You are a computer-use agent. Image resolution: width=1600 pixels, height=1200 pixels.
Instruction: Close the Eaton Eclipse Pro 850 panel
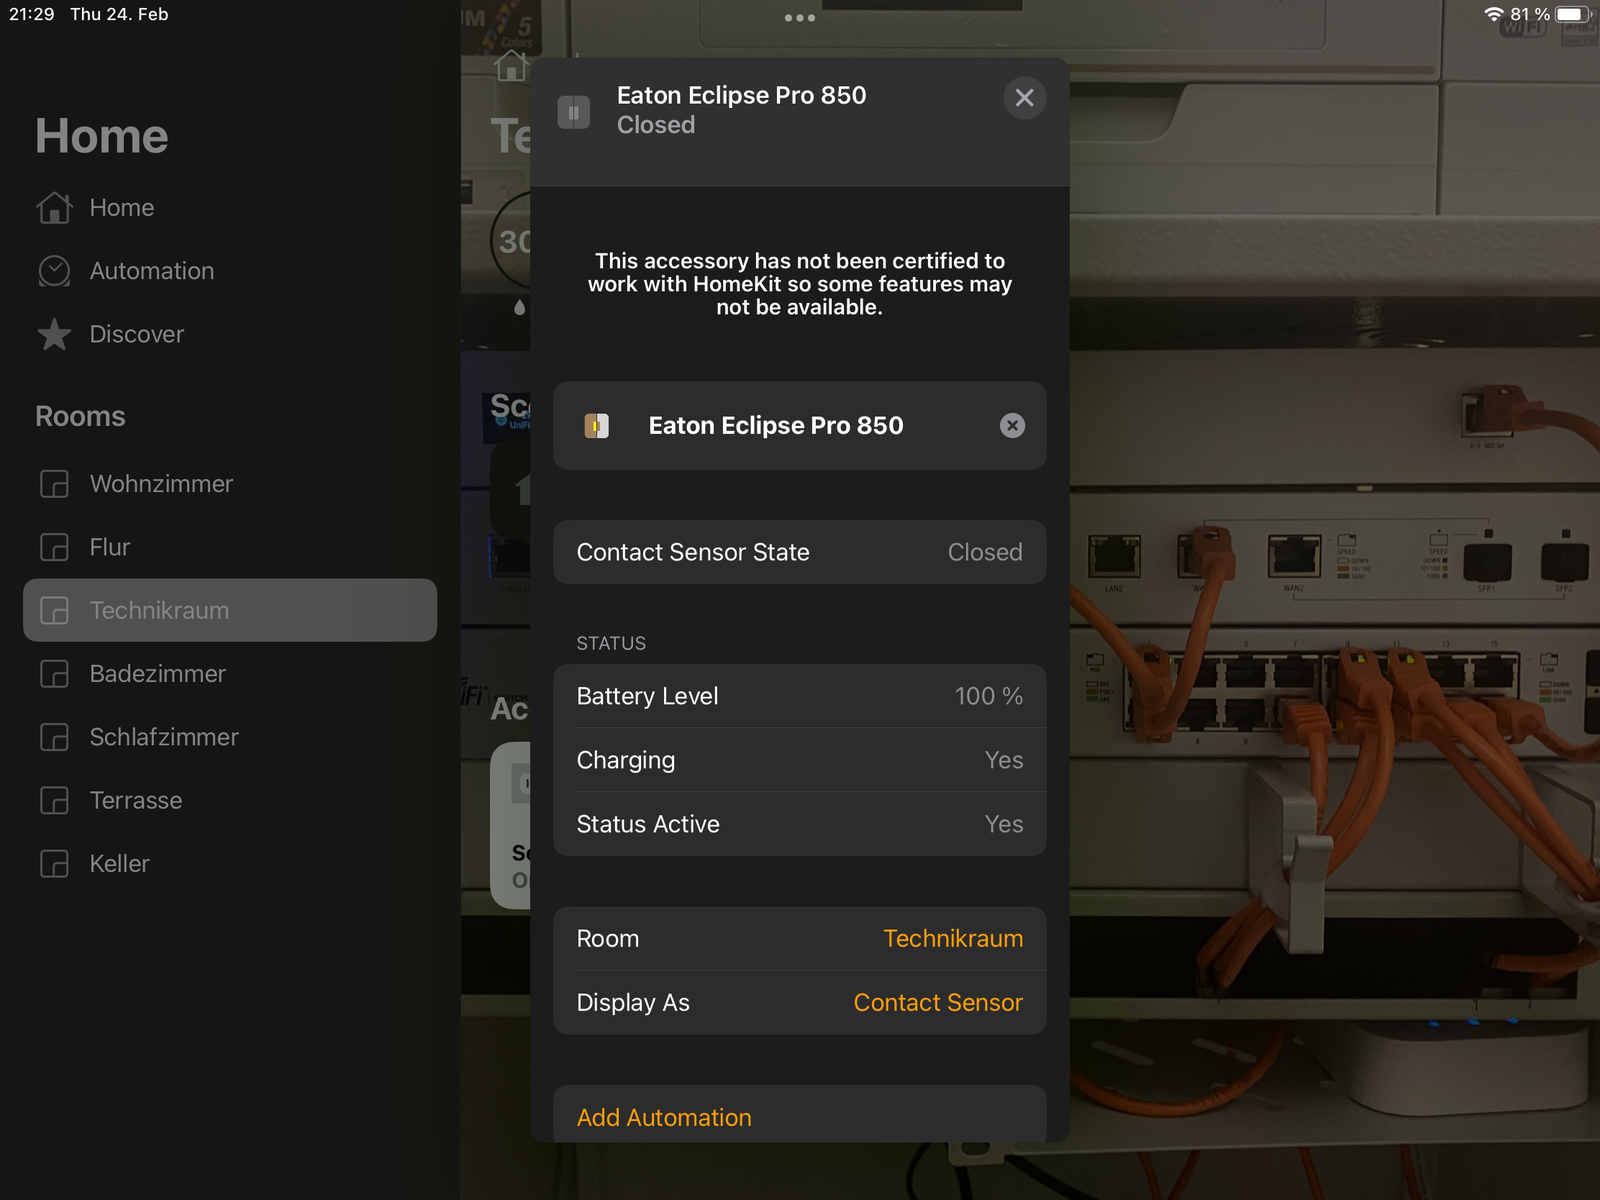tap(1024, 98)
